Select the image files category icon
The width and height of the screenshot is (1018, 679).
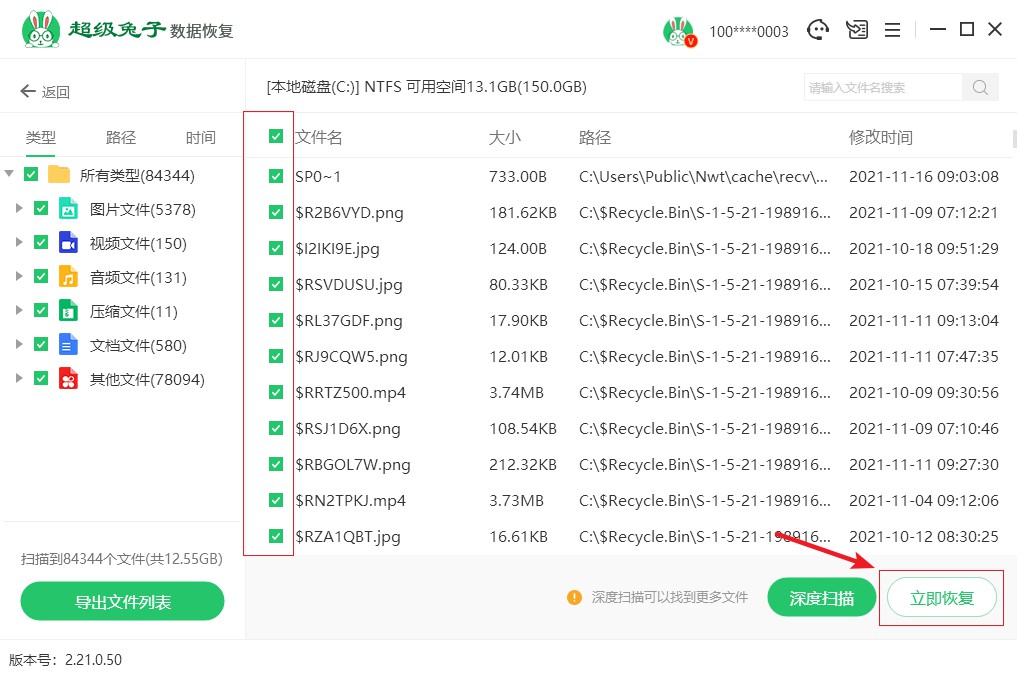[x=68, y=209]
